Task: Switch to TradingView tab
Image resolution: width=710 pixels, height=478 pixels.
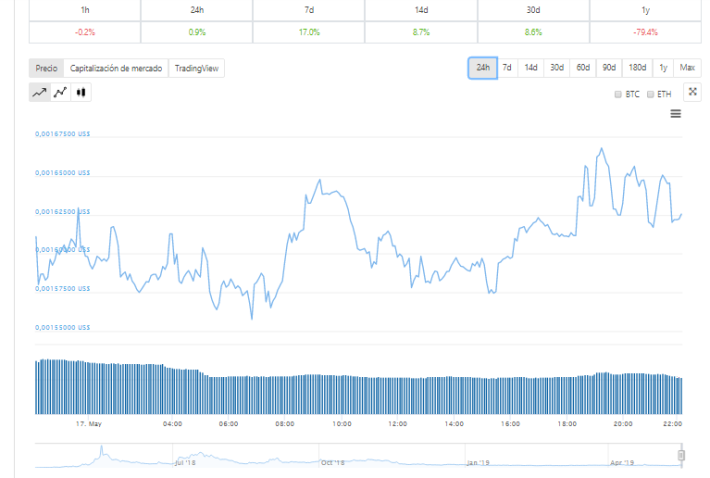Action: [197, 68]
